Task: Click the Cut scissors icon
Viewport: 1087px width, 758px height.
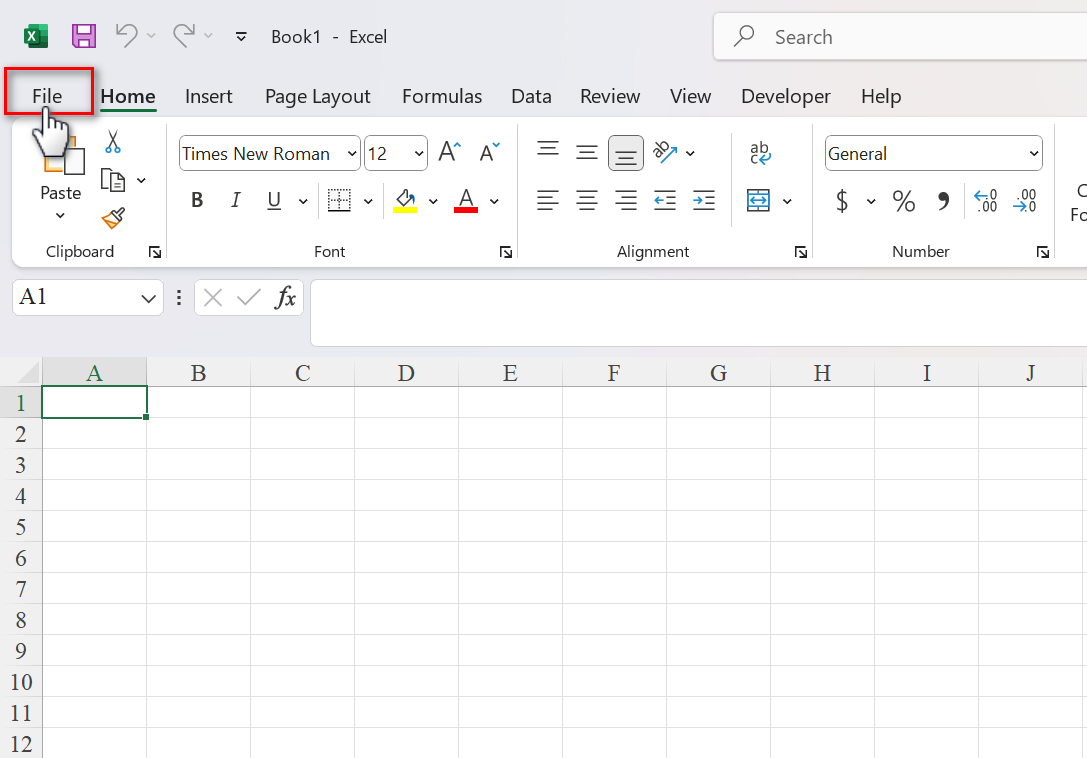Action: point(113,142)
